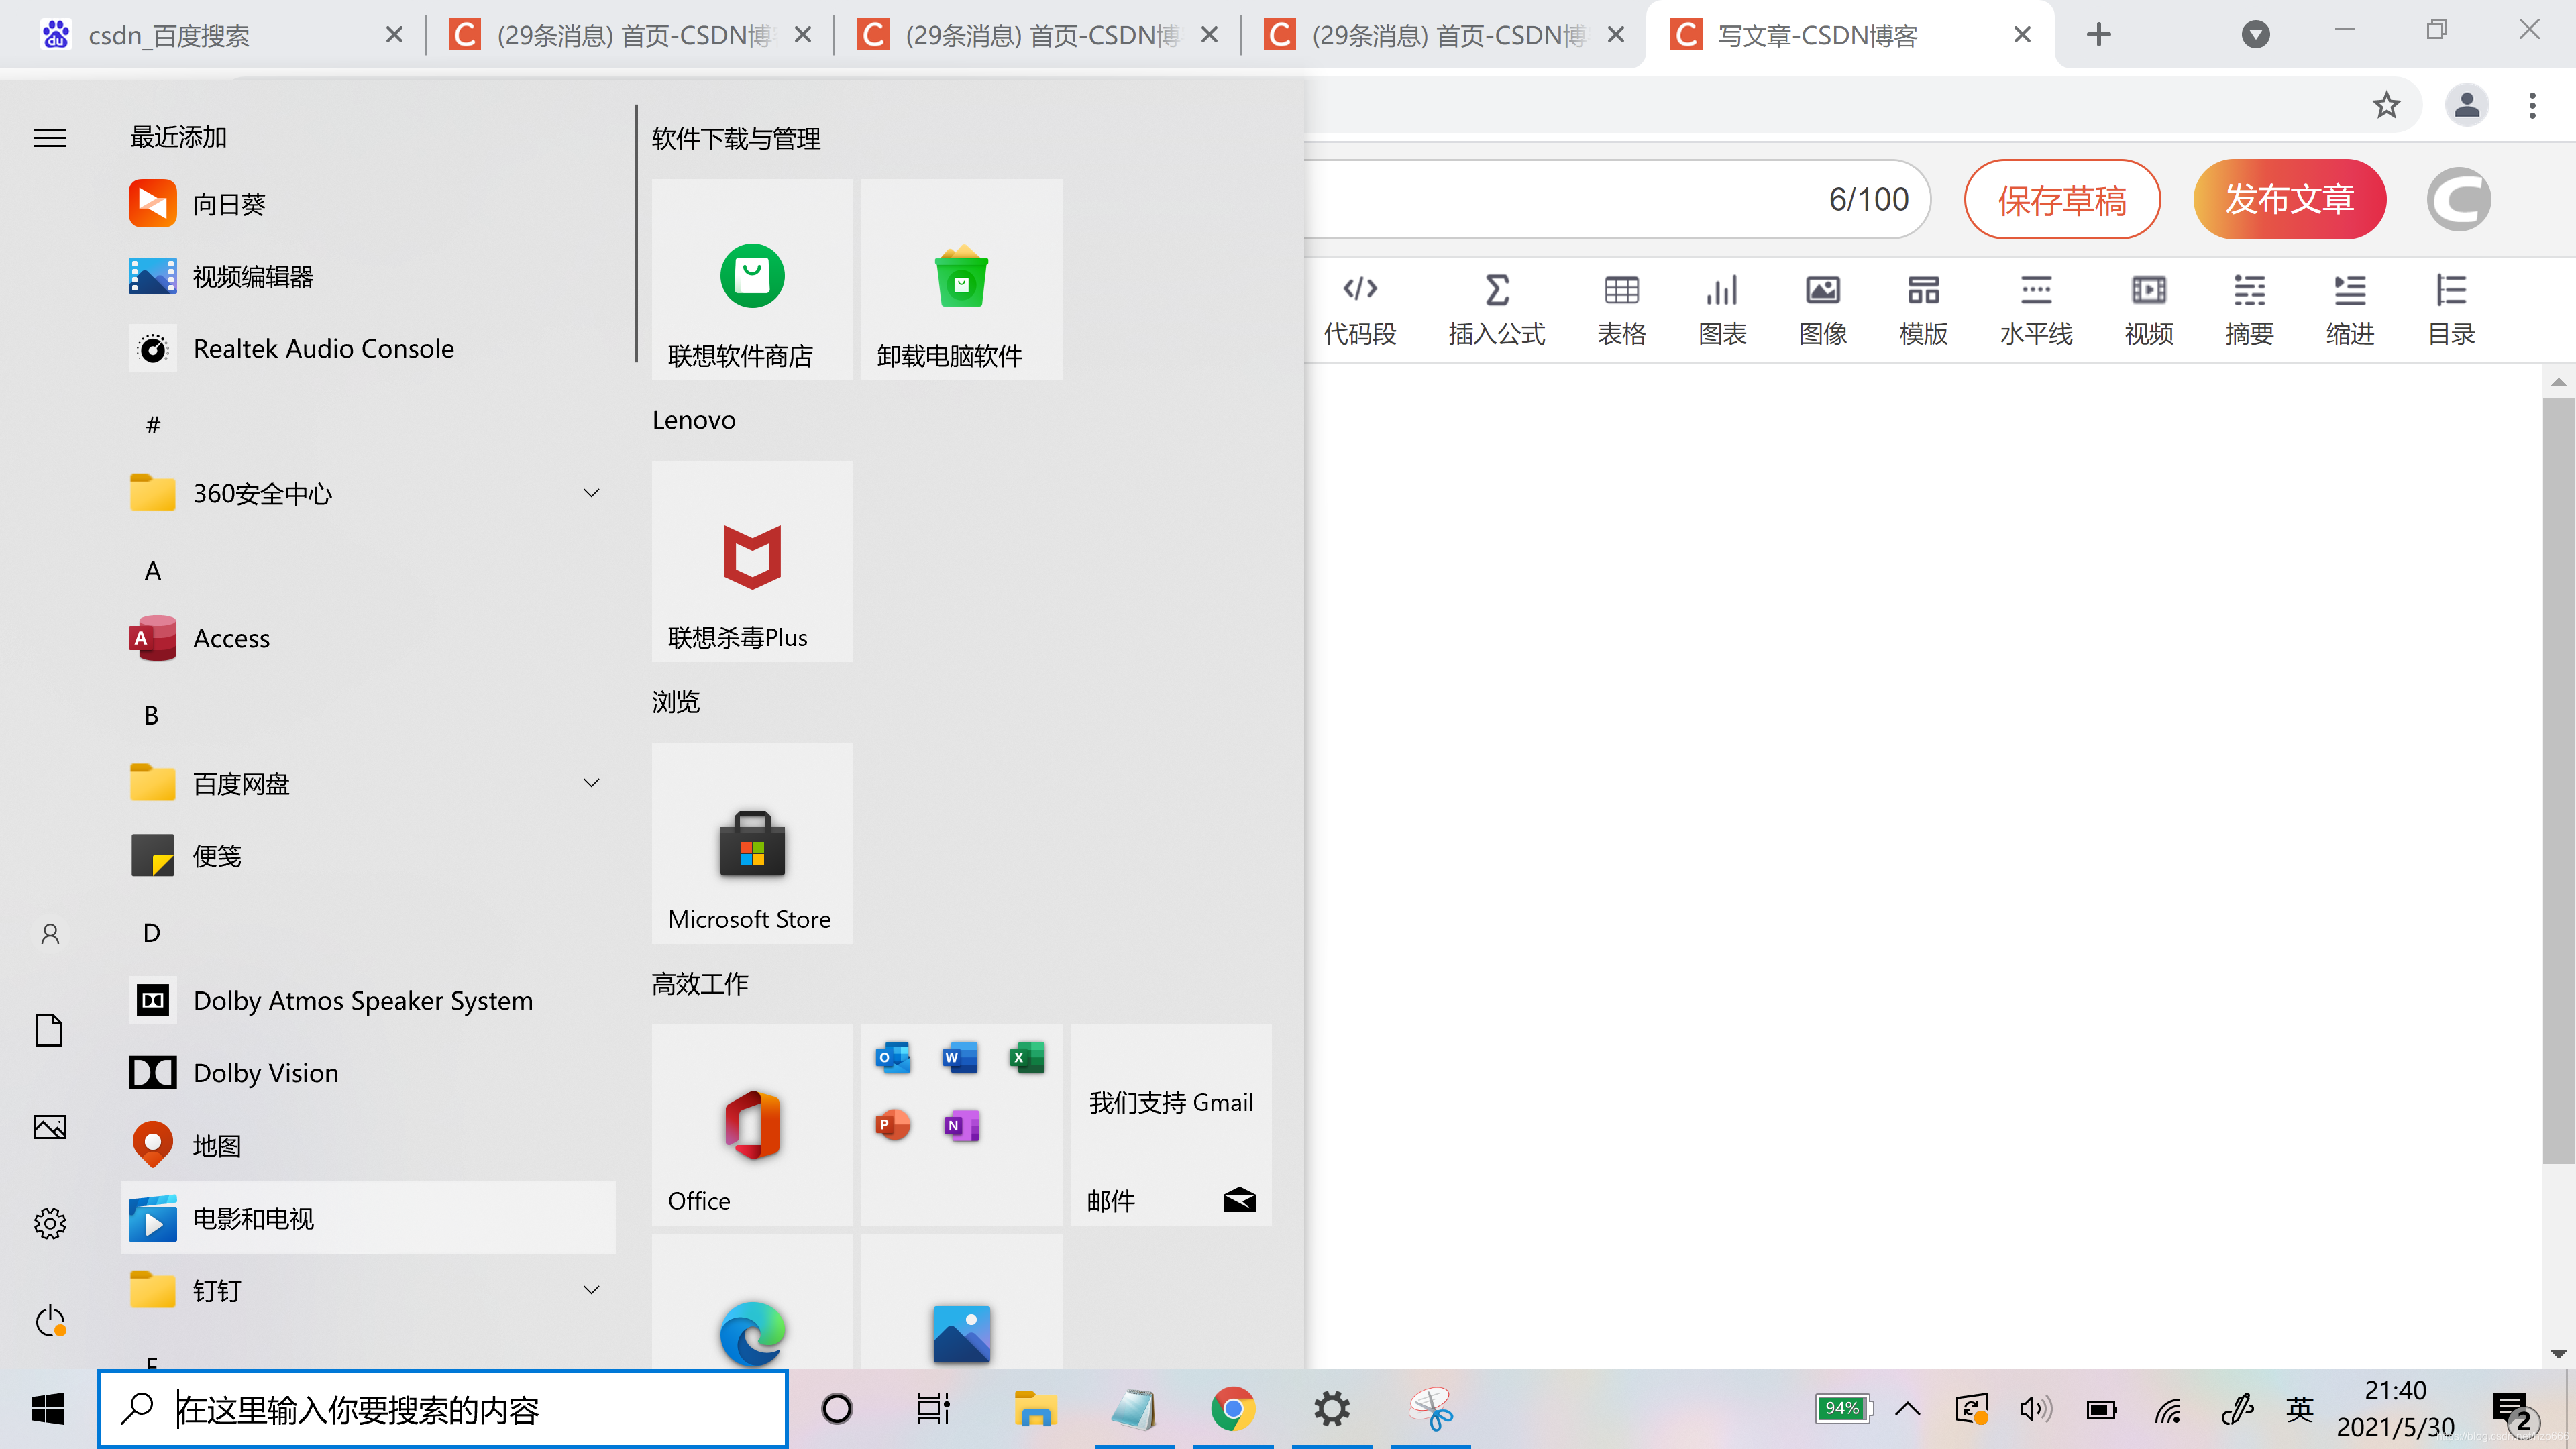Viewport: 2576px width, 1449px height.
Task: Open Start menu Pictures icon
Action: [50, 1127]
